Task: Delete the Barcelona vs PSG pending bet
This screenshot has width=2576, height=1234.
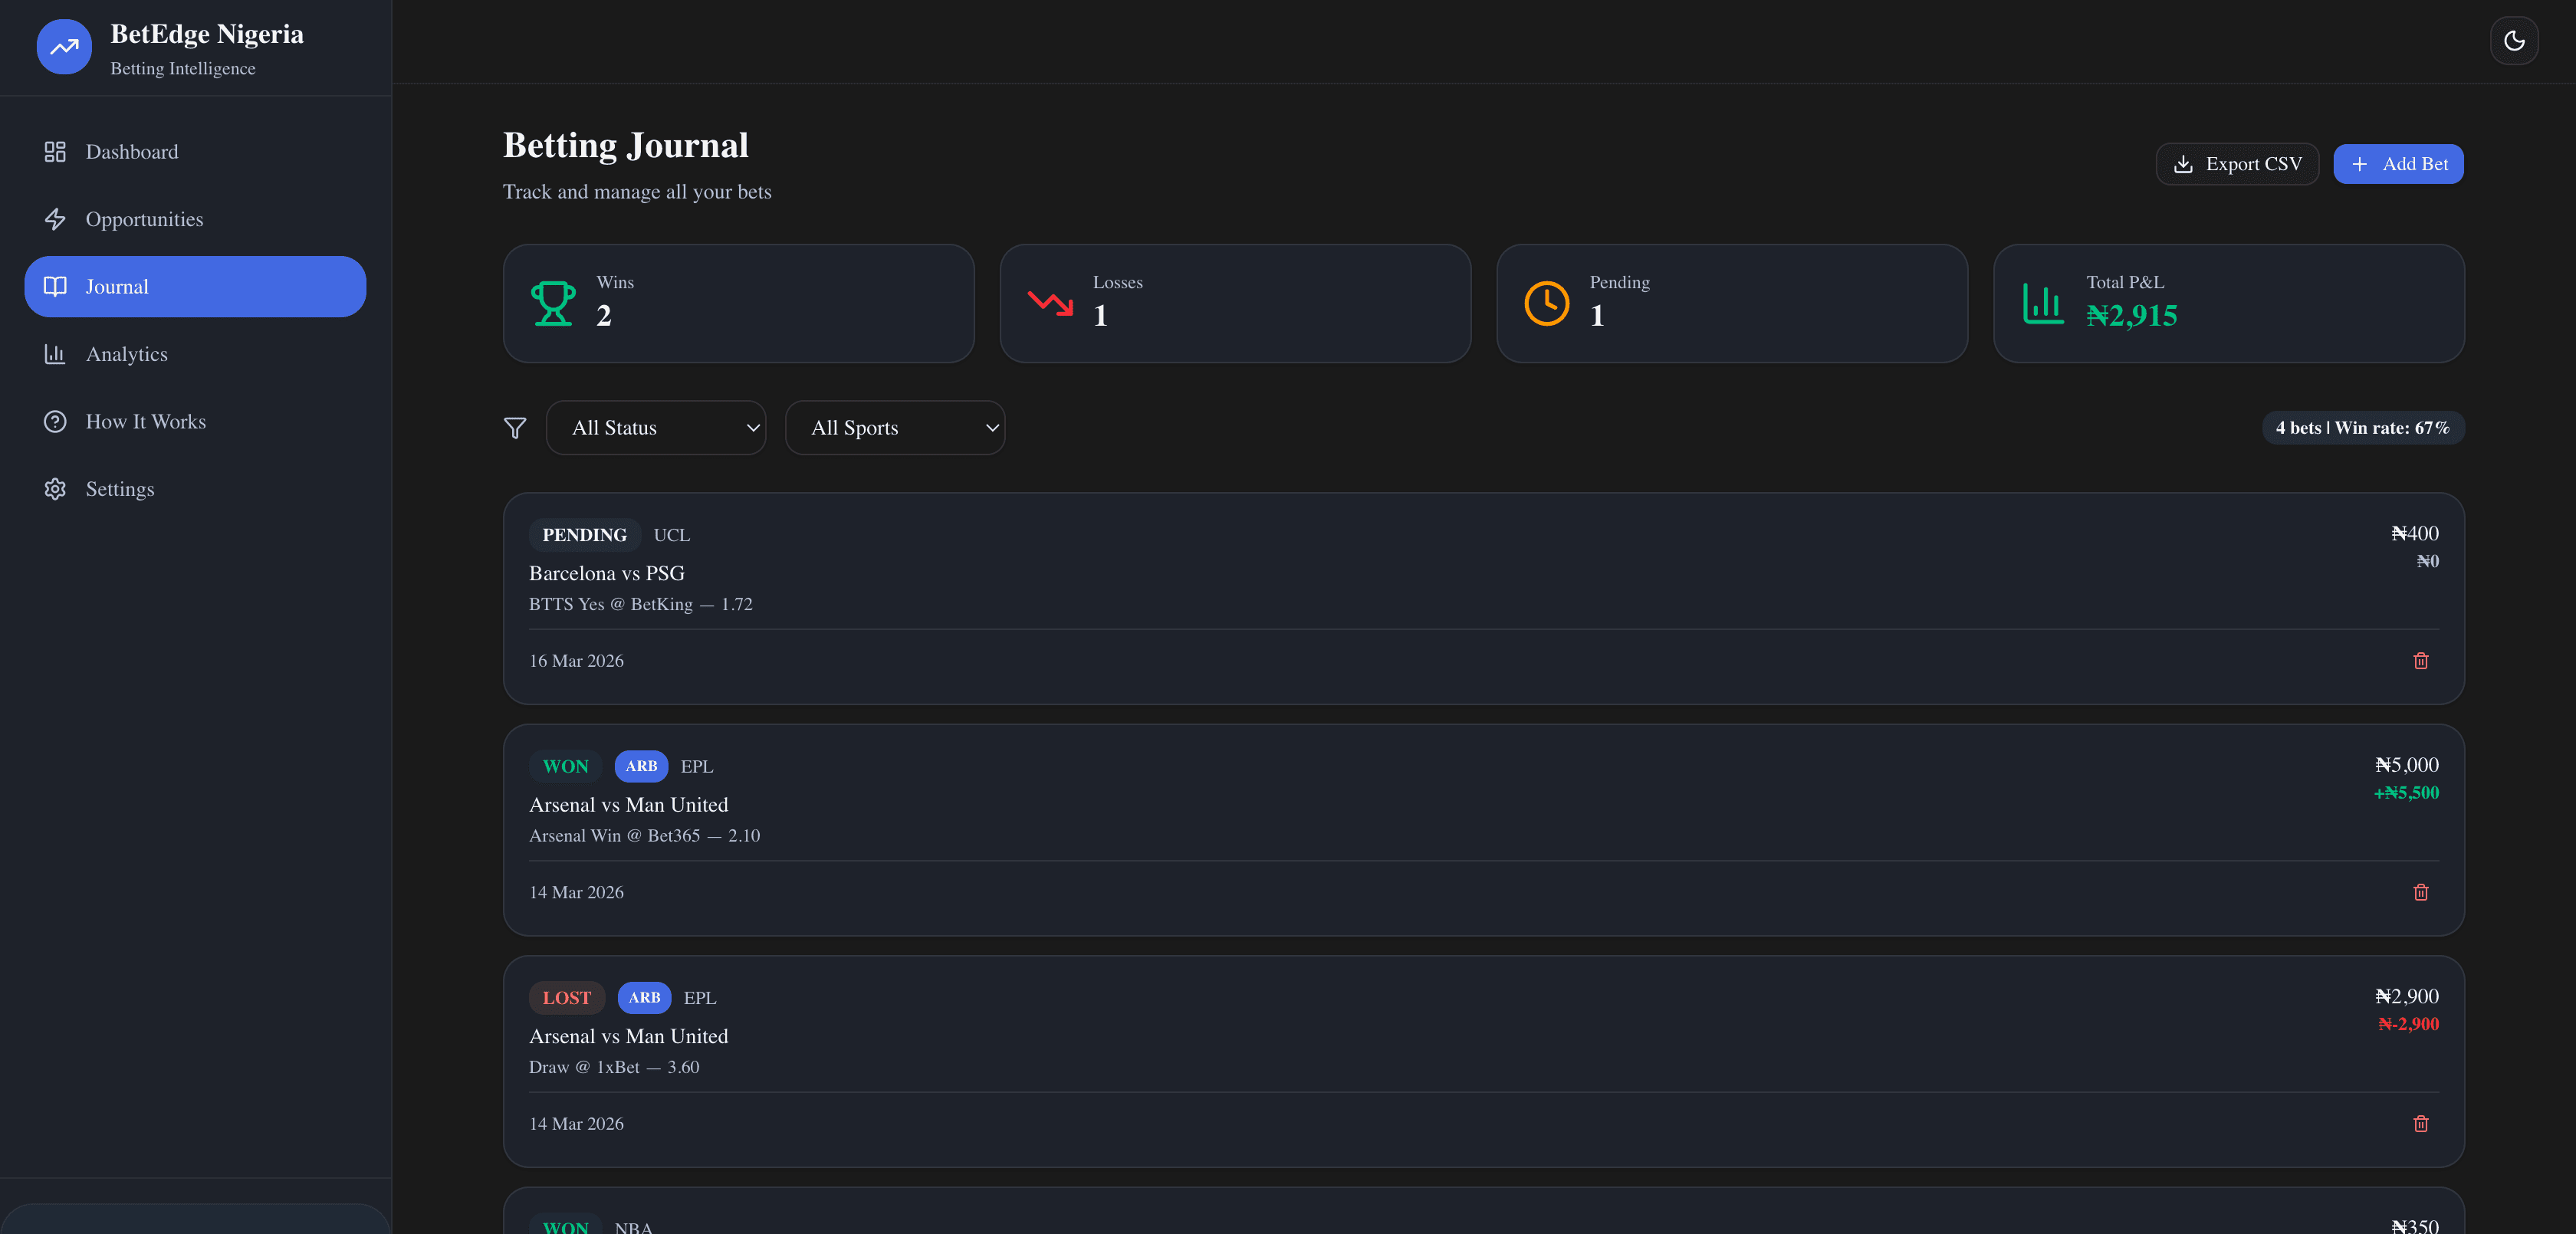Action: [2421, 661]
